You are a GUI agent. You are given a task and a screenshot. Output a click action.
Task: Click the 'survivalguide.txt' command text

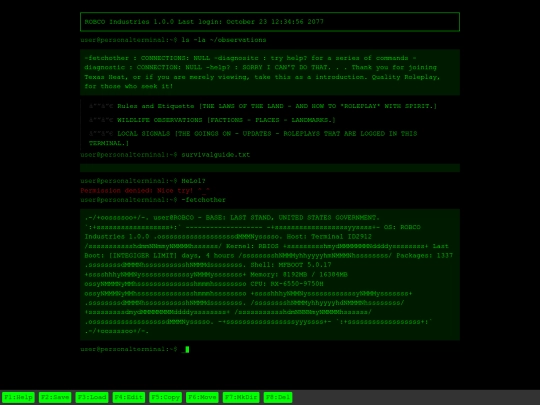[x=216, y=155]
